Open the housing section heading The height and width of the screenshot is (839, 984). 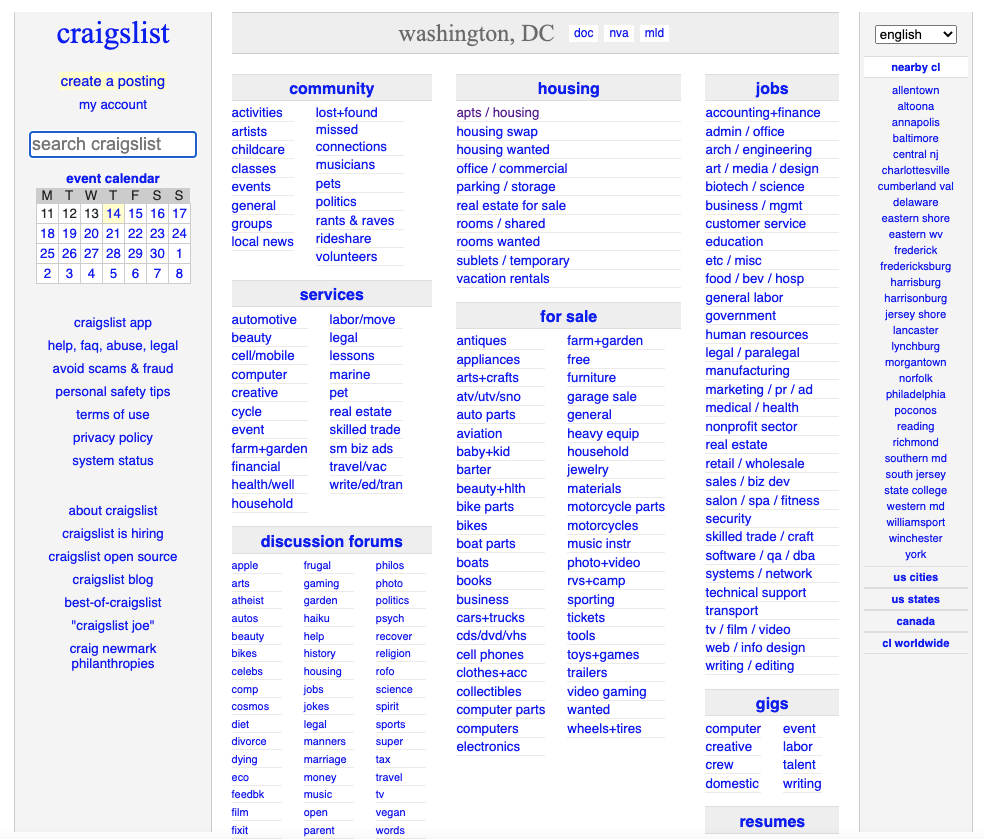(x=568, y=88)
